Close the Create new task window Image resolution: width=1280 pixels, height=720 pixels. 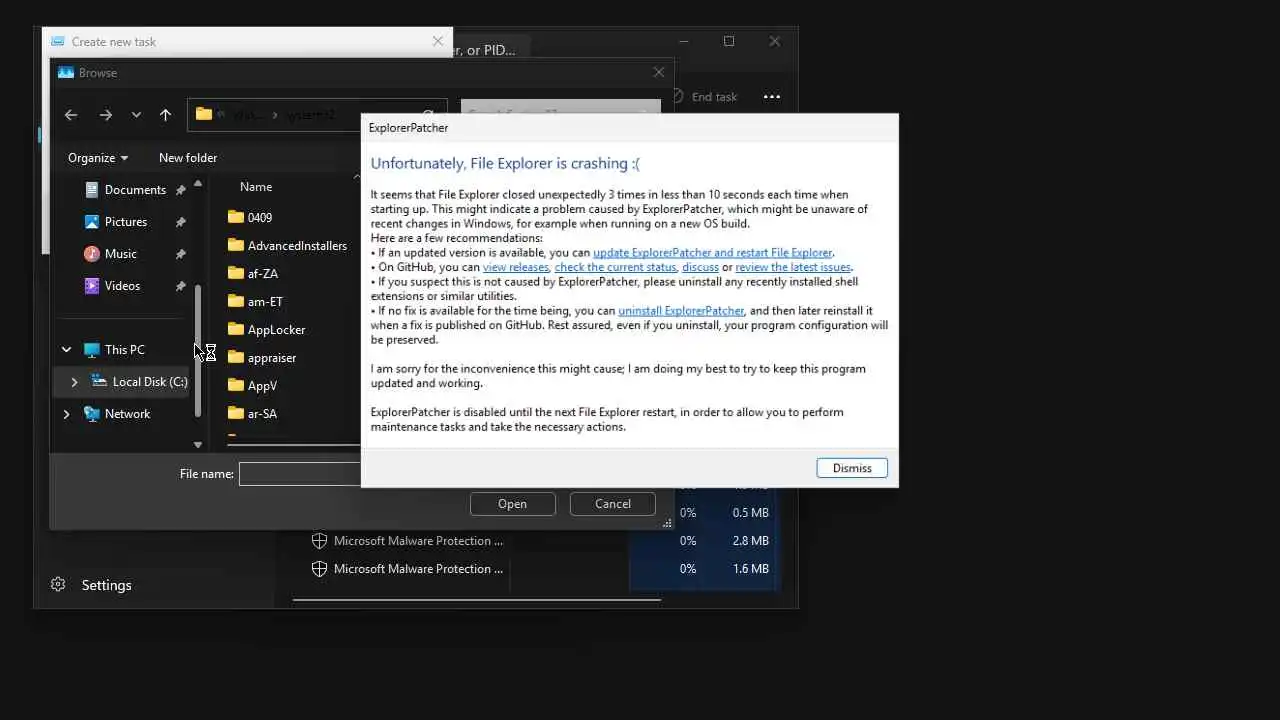pyautogui.click(x=437, y=41)
